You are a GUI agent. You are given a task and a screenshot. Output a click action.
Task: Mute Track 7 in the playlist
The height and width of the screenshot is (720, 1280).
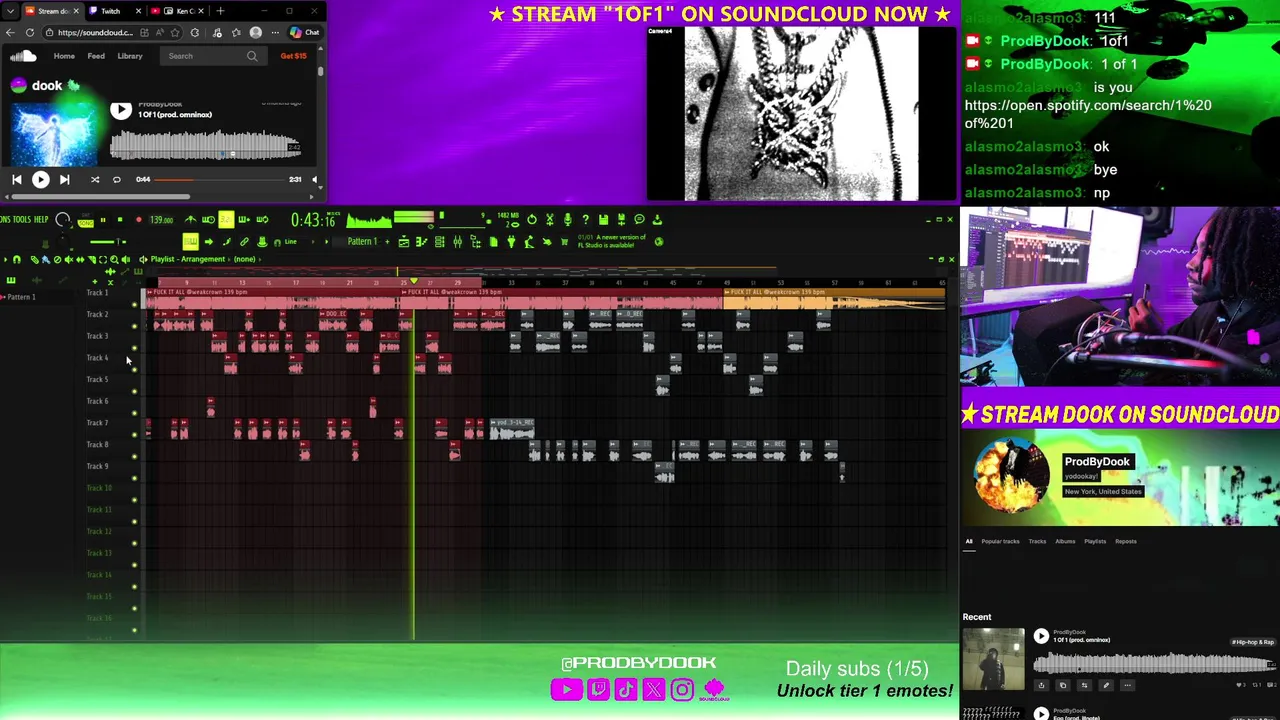pos(135,435)
